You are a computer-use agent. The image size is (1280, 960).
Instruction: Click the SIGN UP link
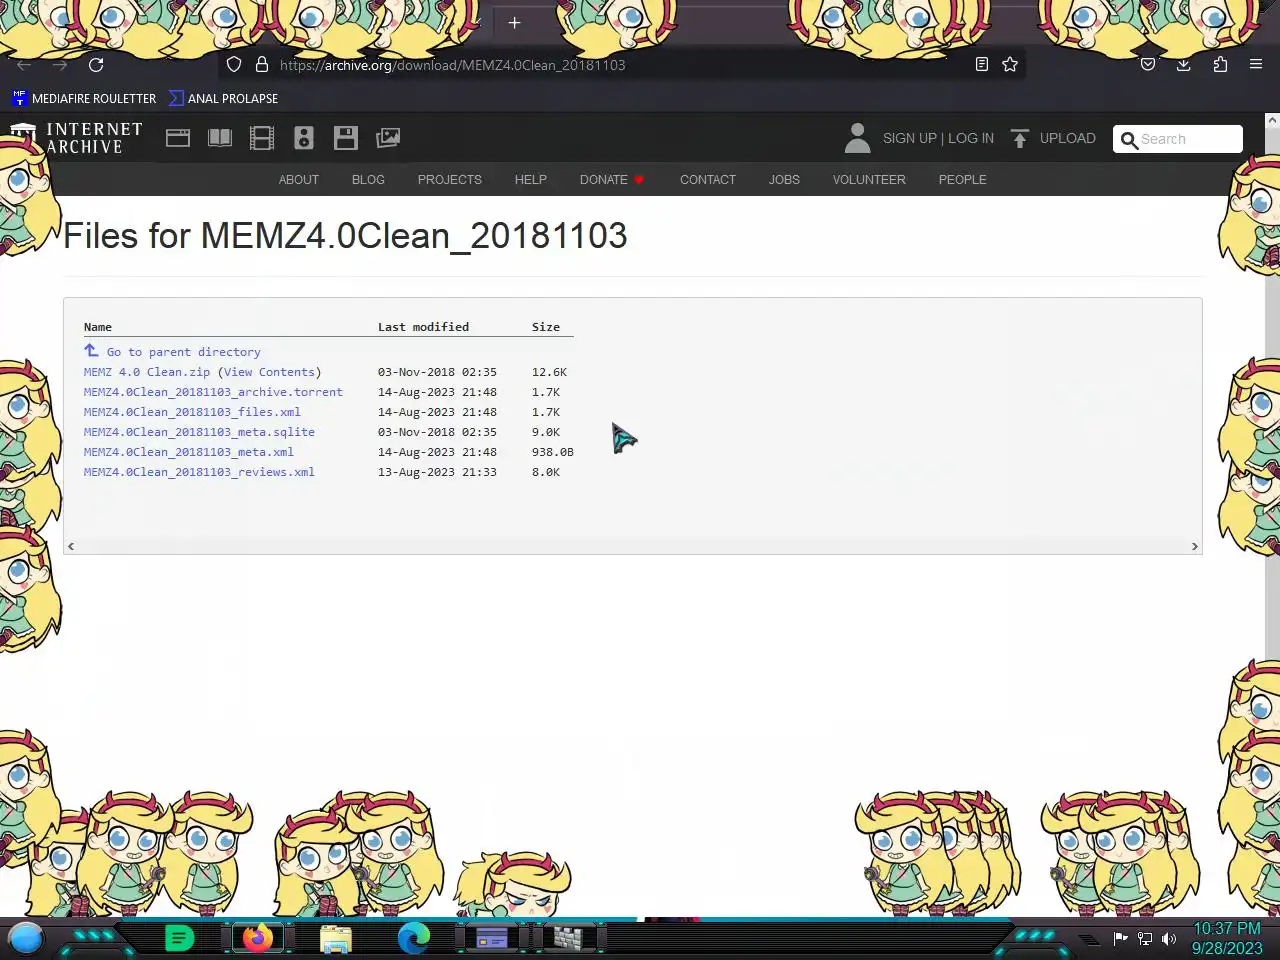(910, 138)
